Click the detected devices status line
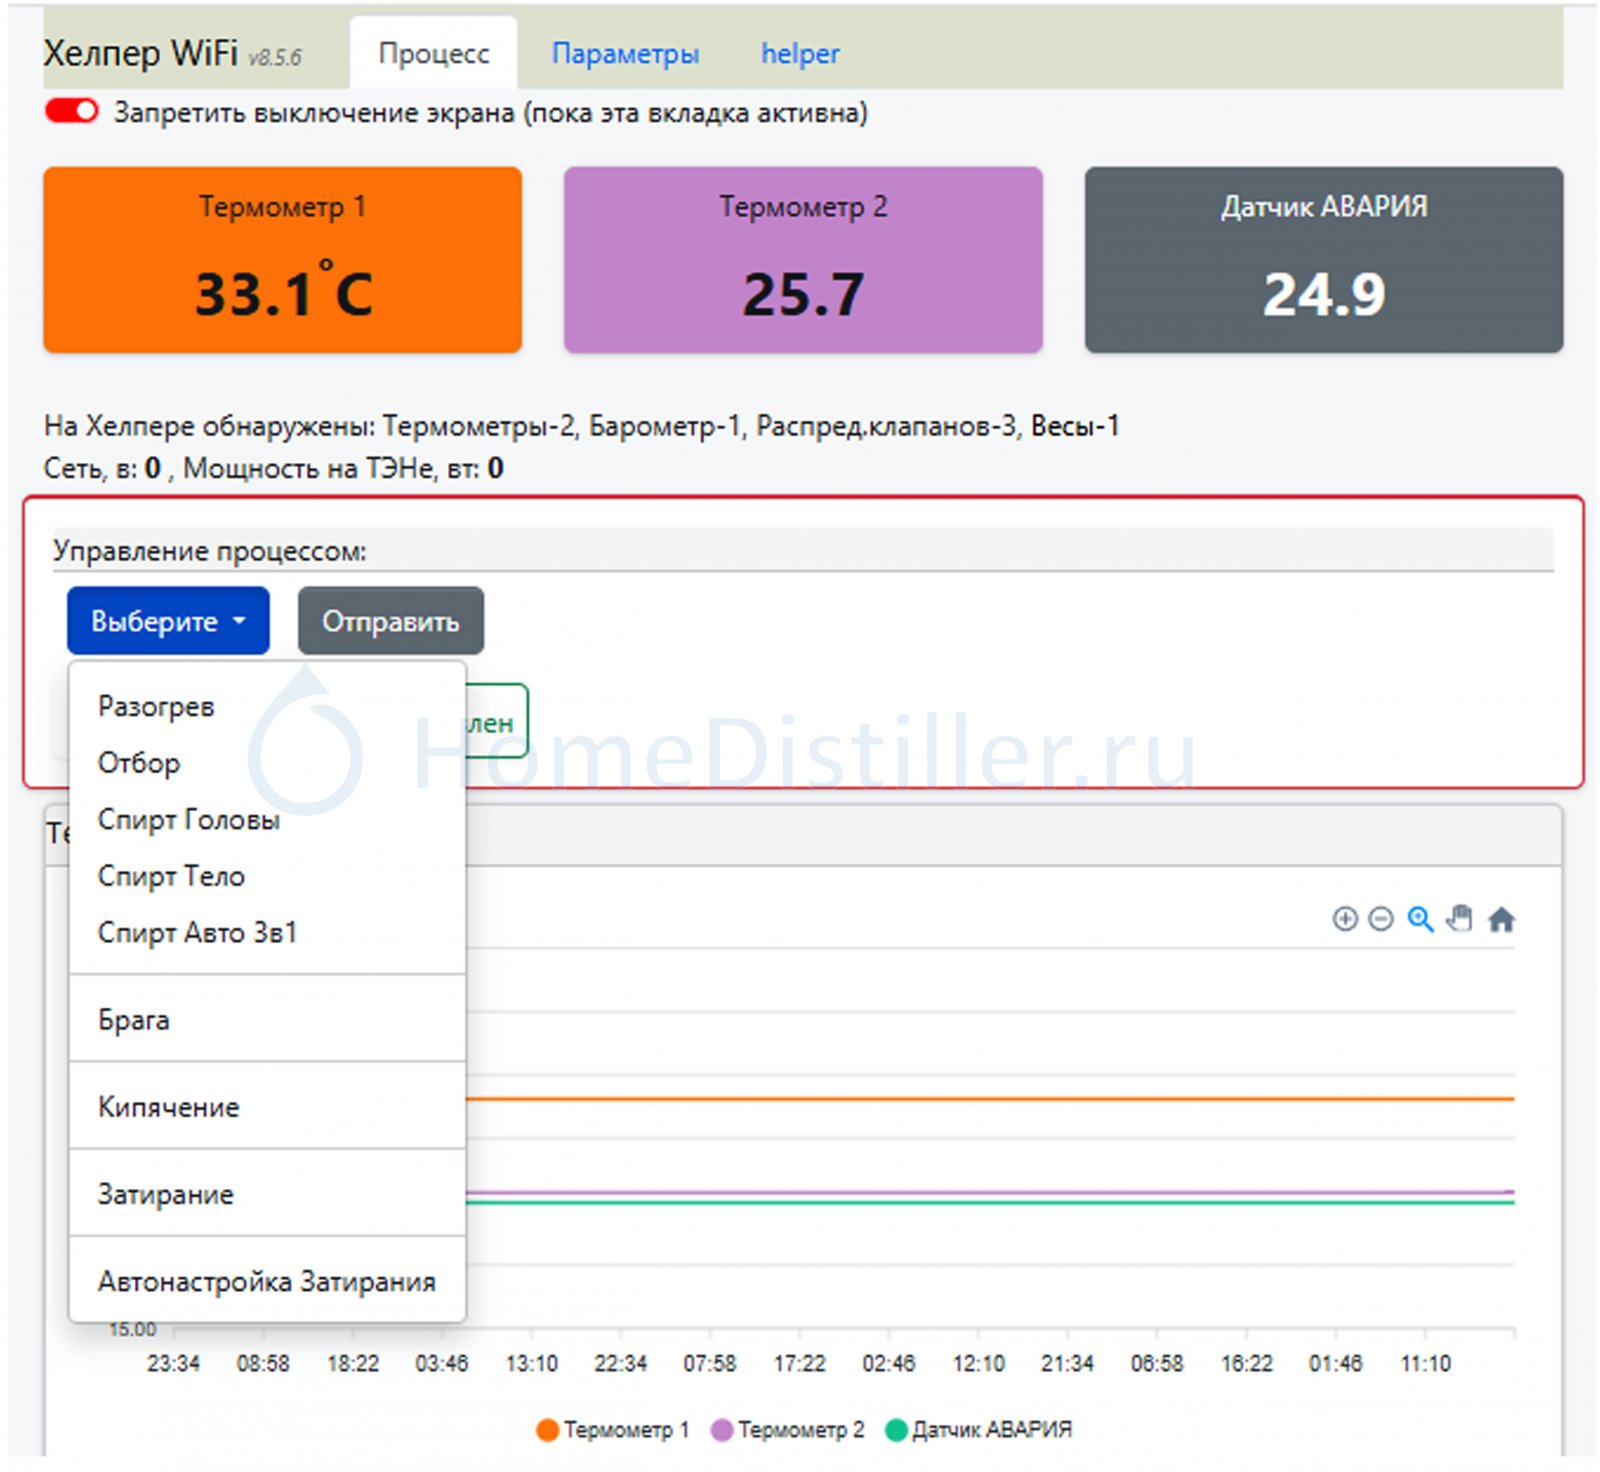This screenshot has height=1472, width=1600. 581,426
